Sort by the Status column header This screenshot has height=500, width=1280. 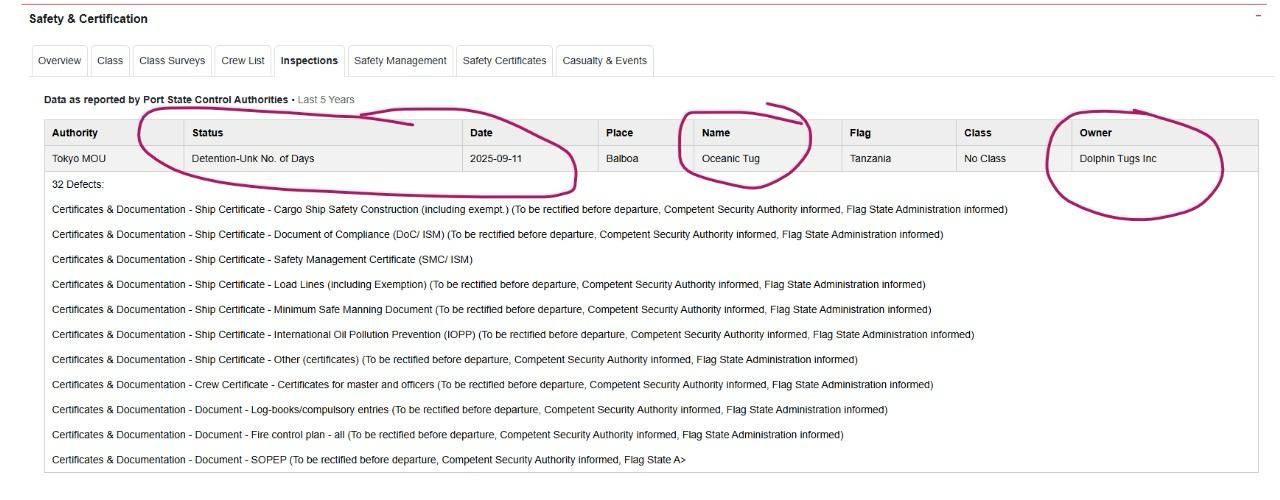(208, 133)
